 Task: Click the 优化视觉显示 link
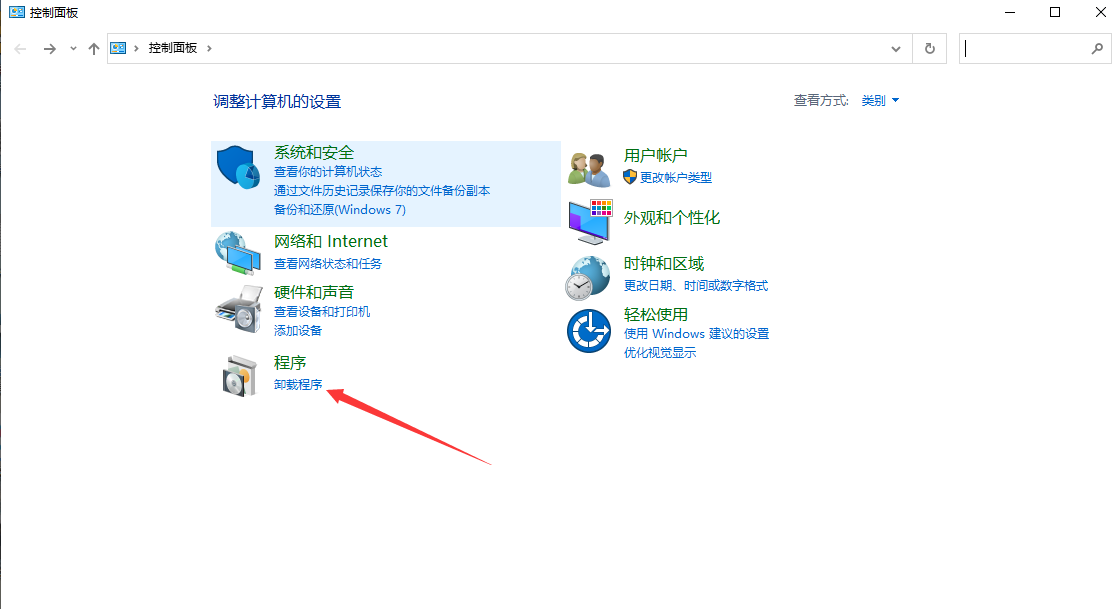click(x=660, y=353)
